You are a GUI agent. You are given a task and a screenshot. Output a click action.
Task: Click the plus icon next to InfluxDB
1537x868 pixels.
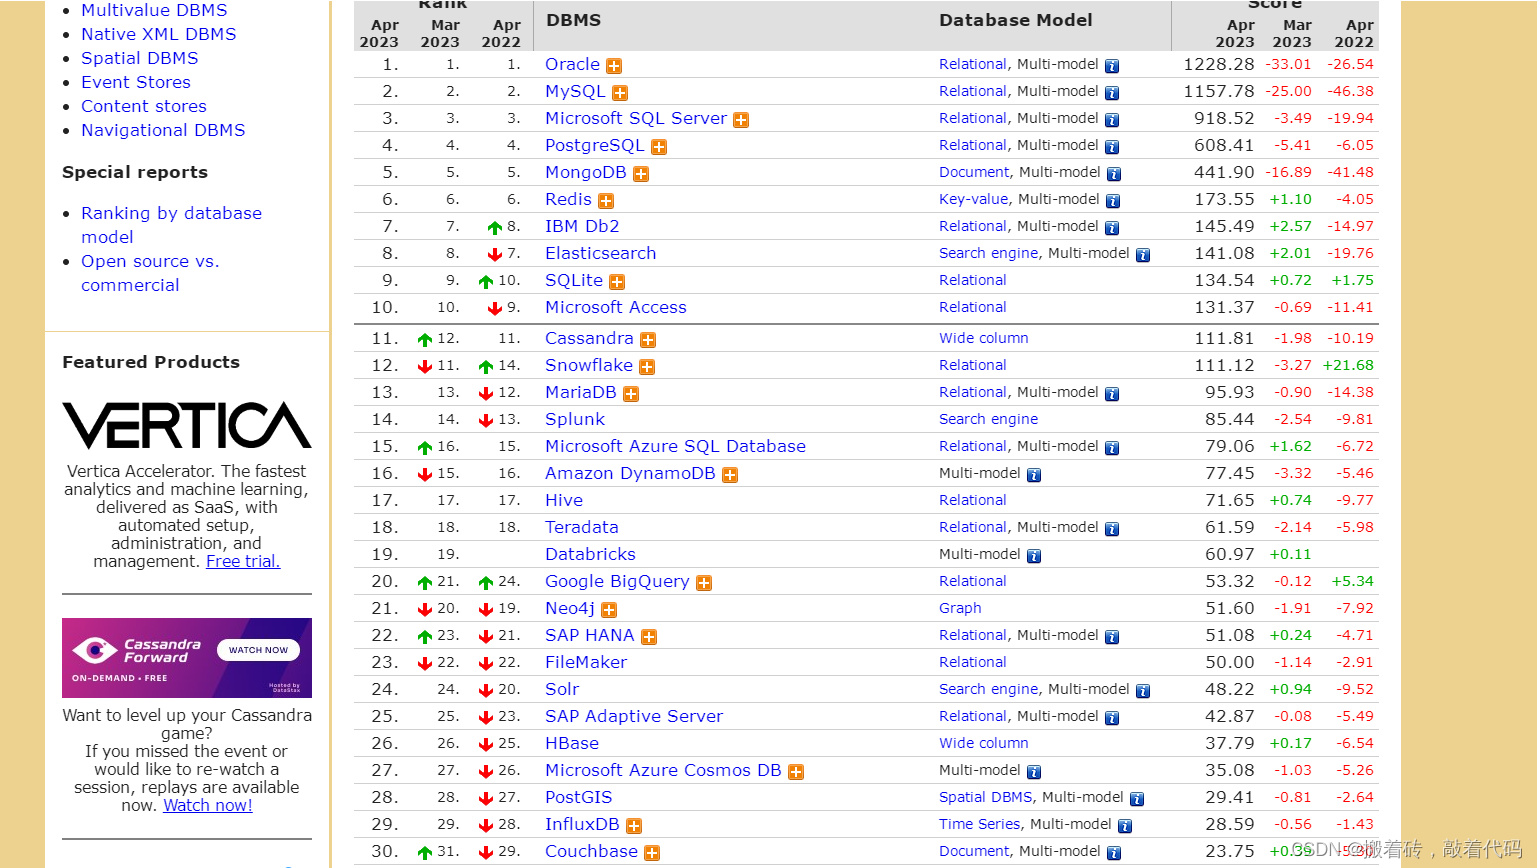(x=634, y=826)
